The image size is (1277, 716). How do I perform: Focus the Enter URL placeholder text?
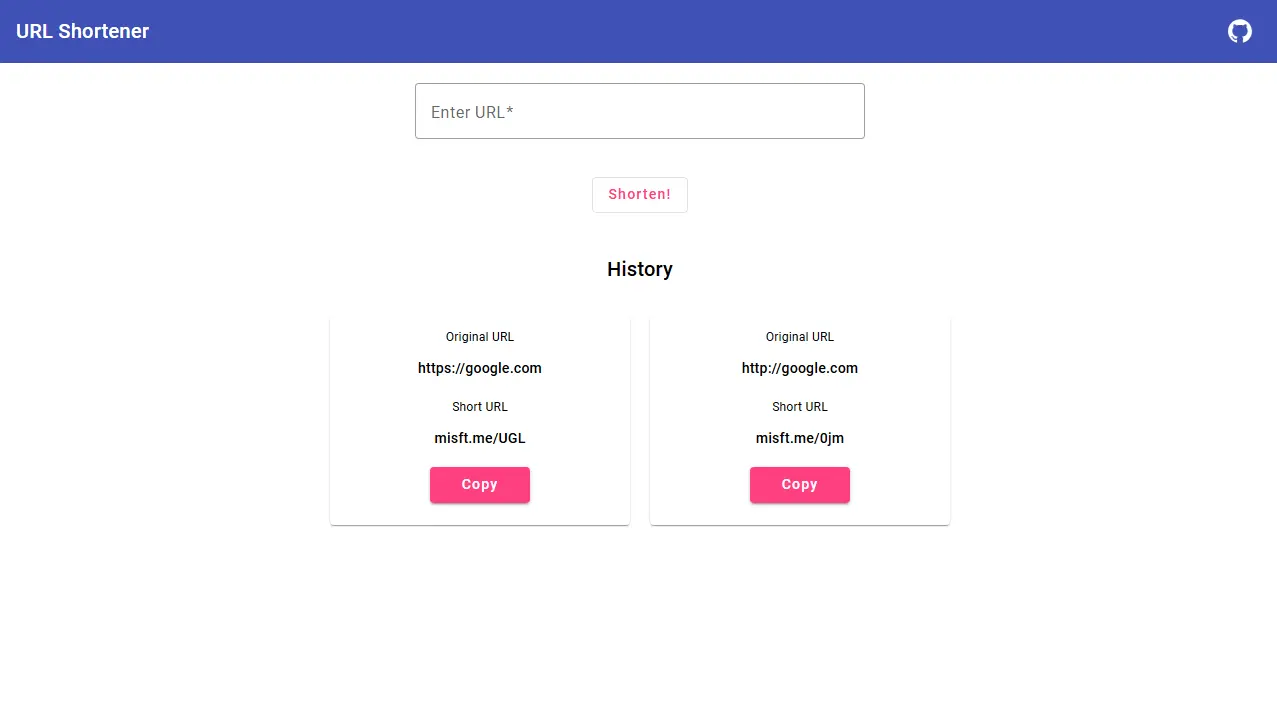coord(471,112)
